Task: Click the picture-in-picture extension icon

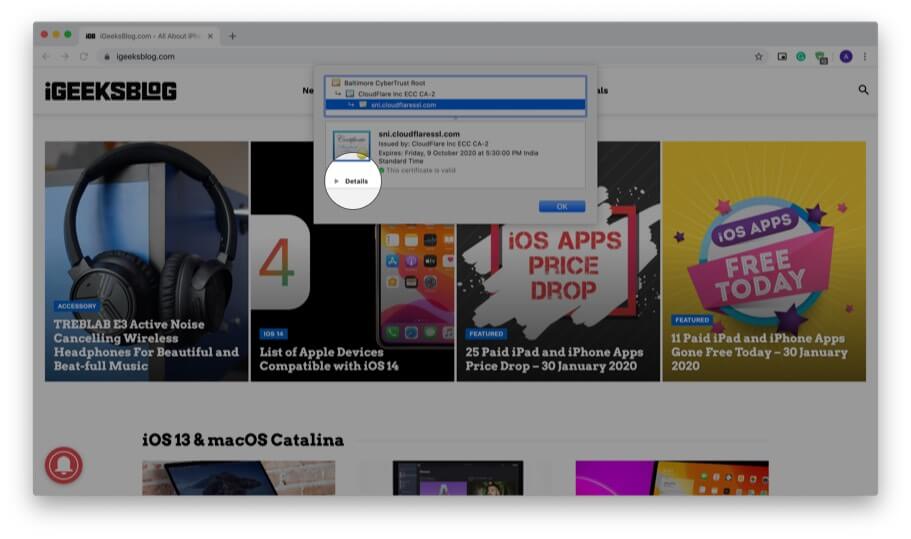Action: point(782,56)
